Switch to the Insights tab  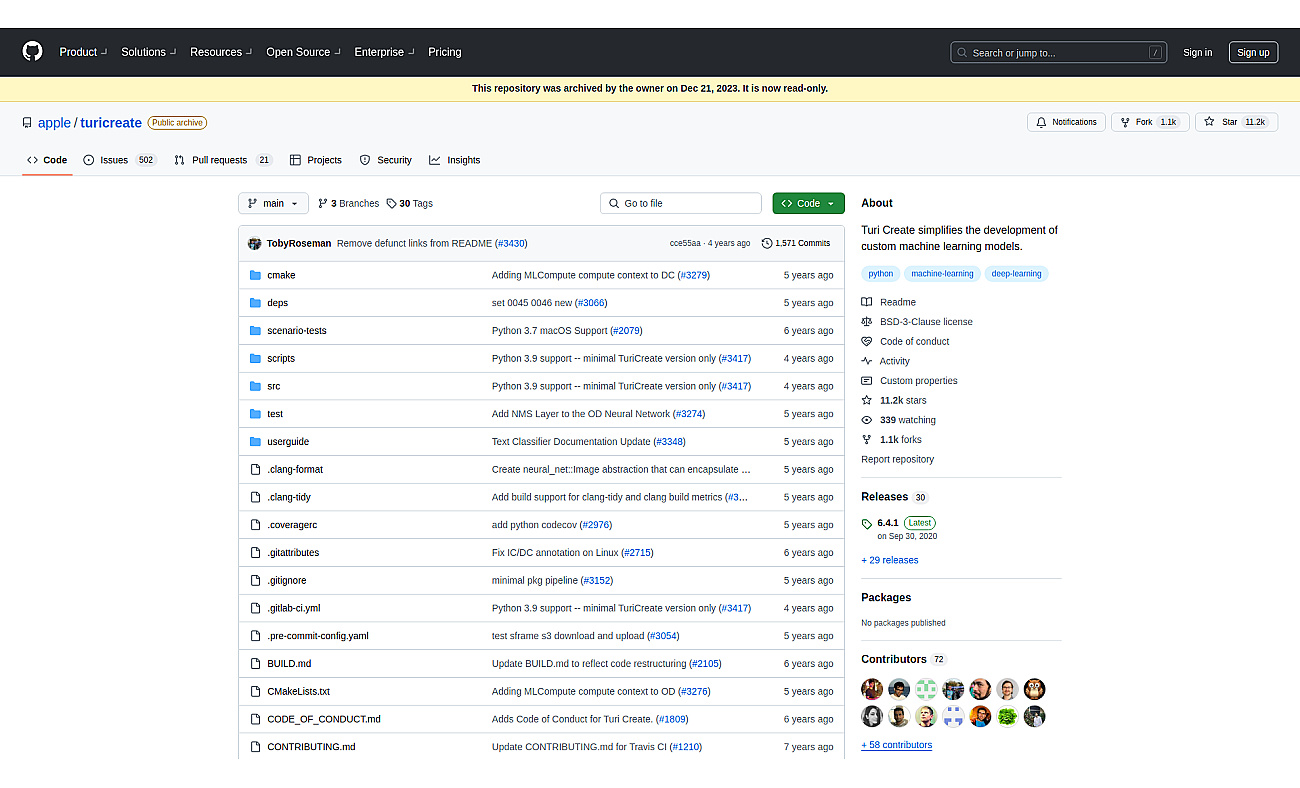pos(455,160)
